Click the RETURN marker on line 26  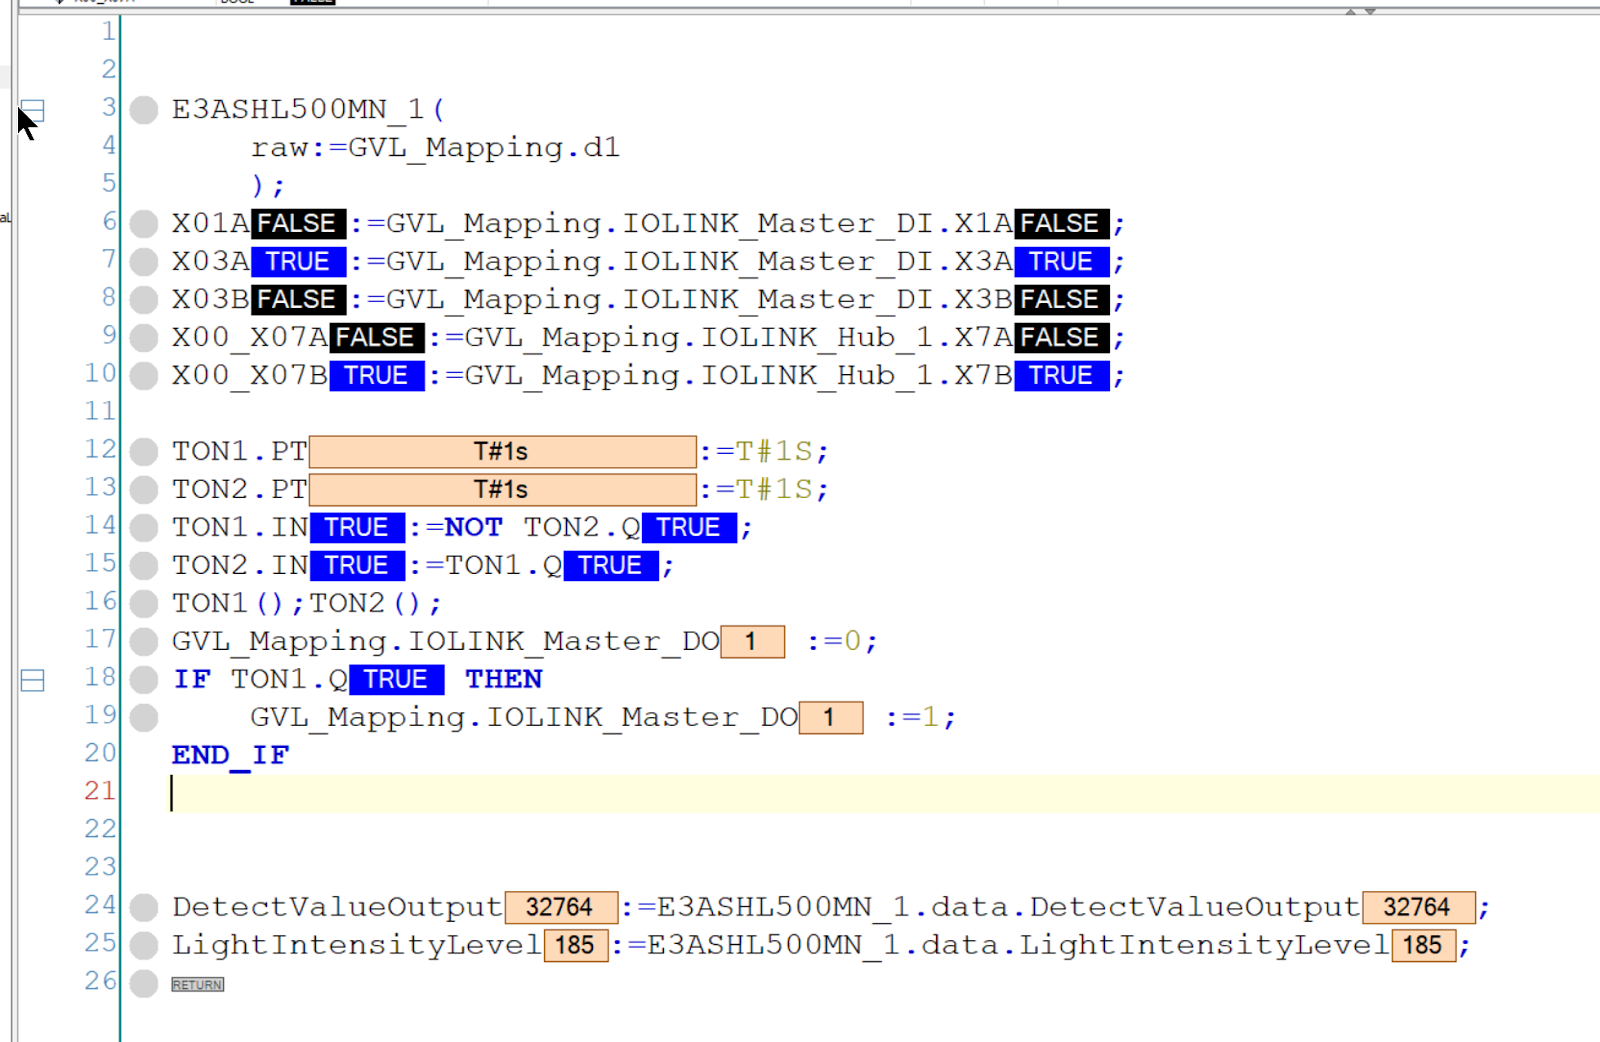point(198,985)
